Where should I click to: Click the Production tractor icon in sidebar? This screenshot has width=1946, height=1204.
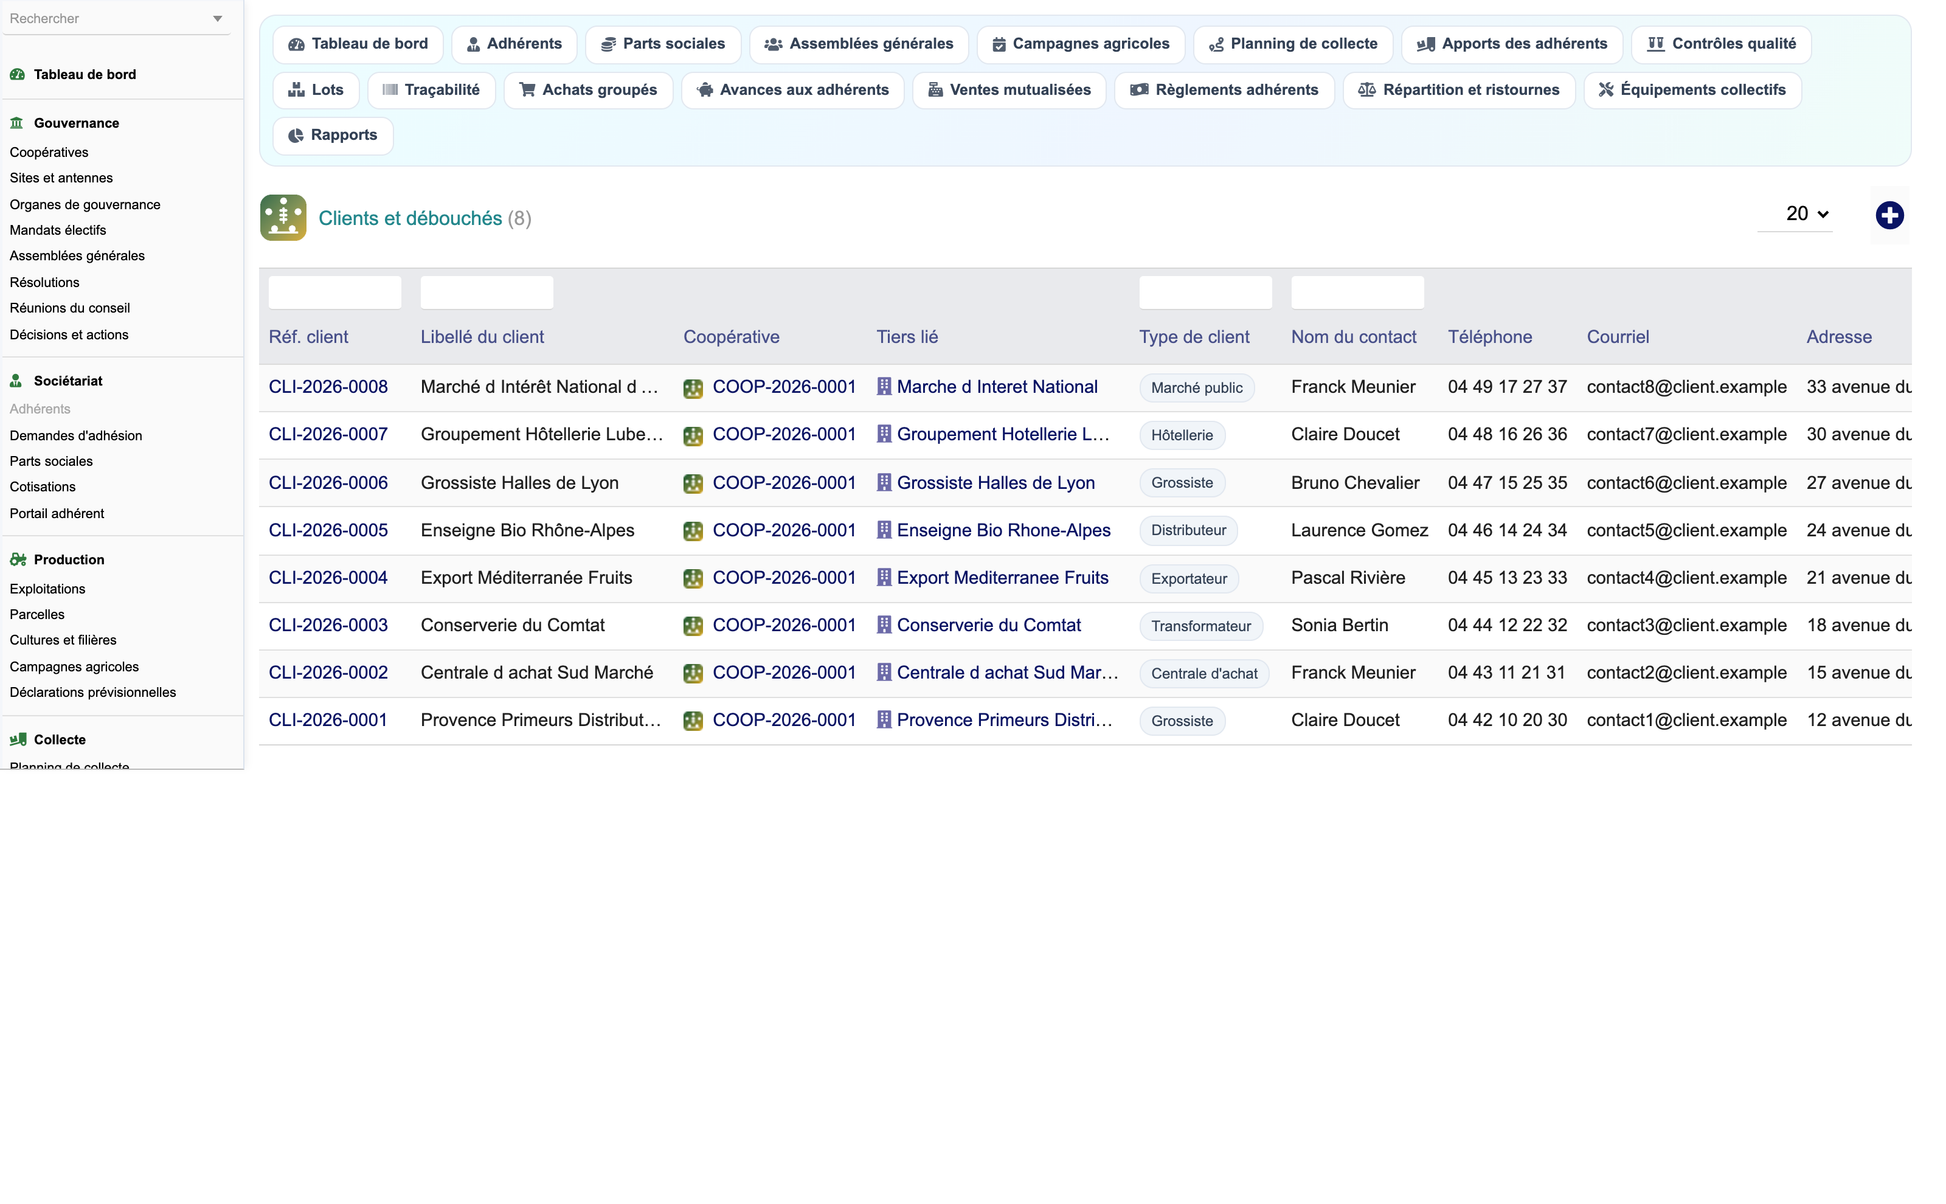point(18,559)
